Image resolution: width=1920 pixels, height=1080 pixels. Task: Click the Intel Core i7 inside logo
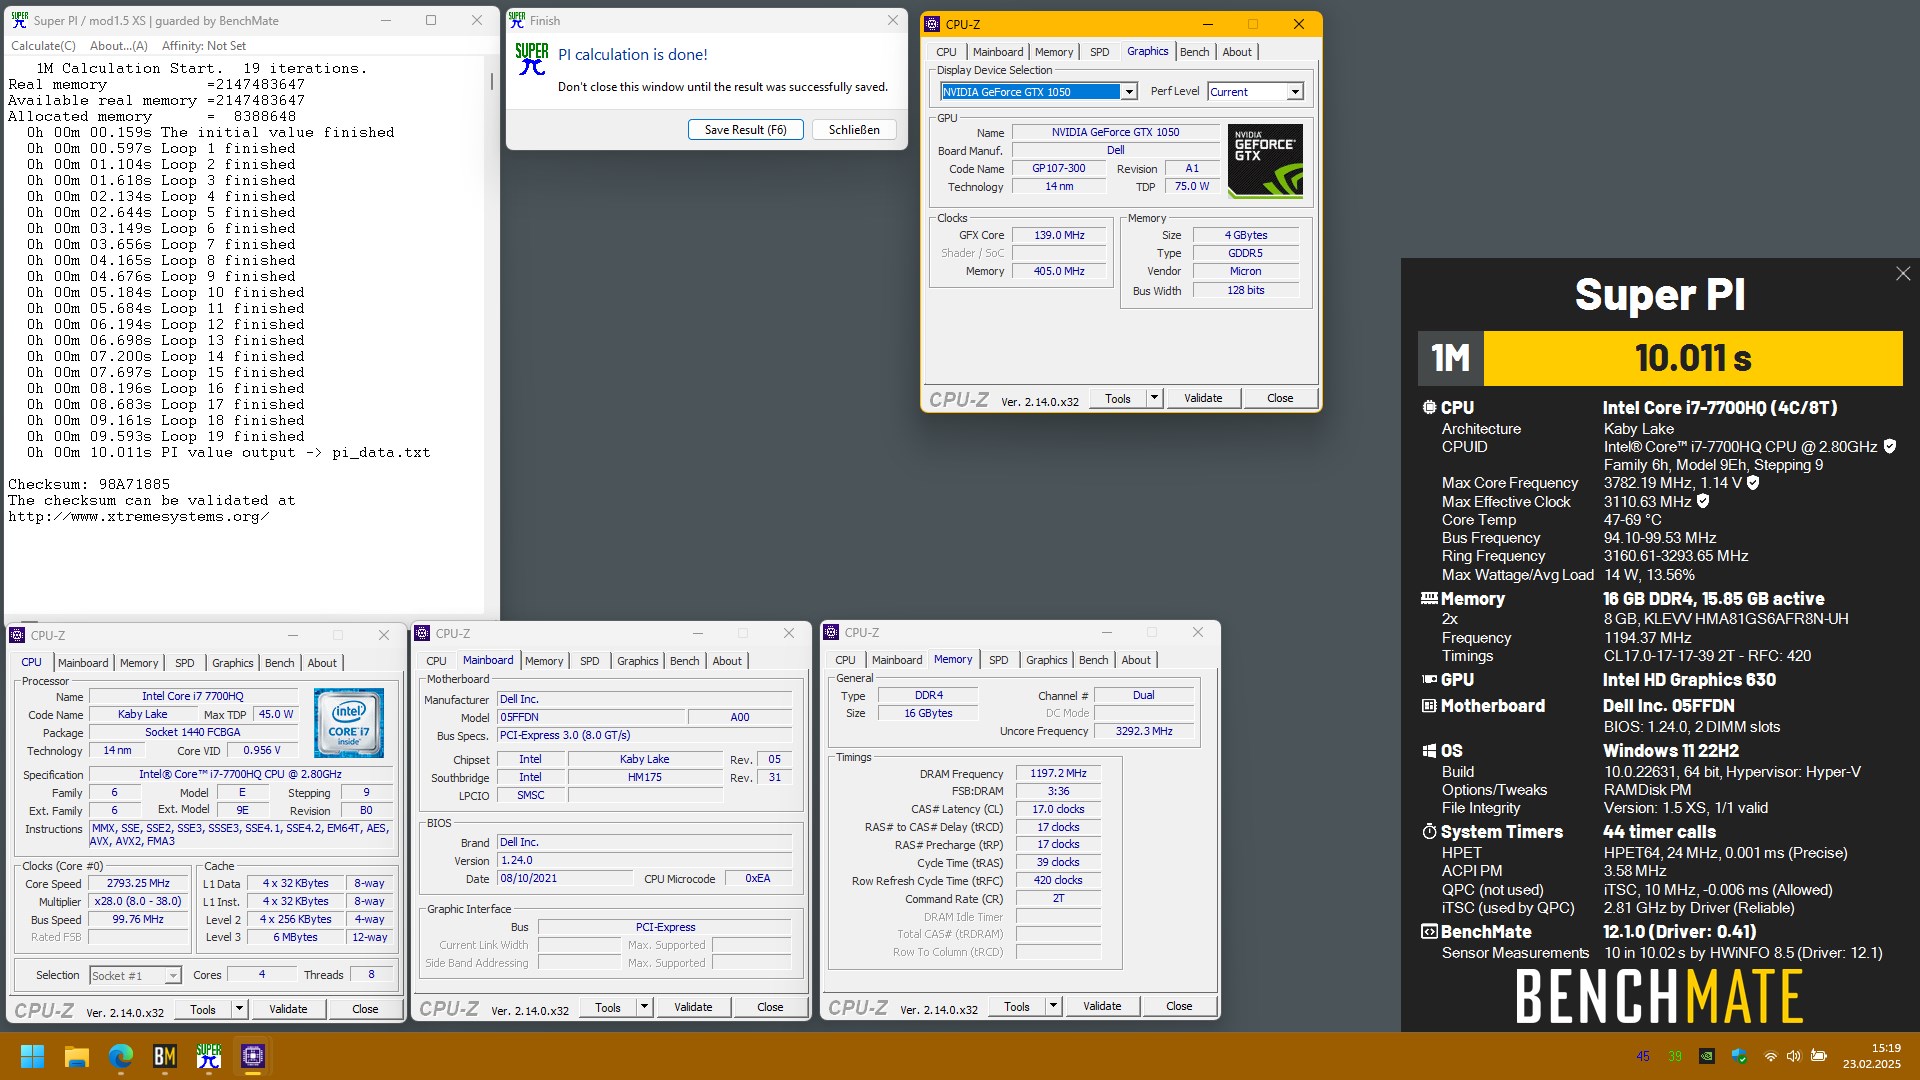click(348, 722)
